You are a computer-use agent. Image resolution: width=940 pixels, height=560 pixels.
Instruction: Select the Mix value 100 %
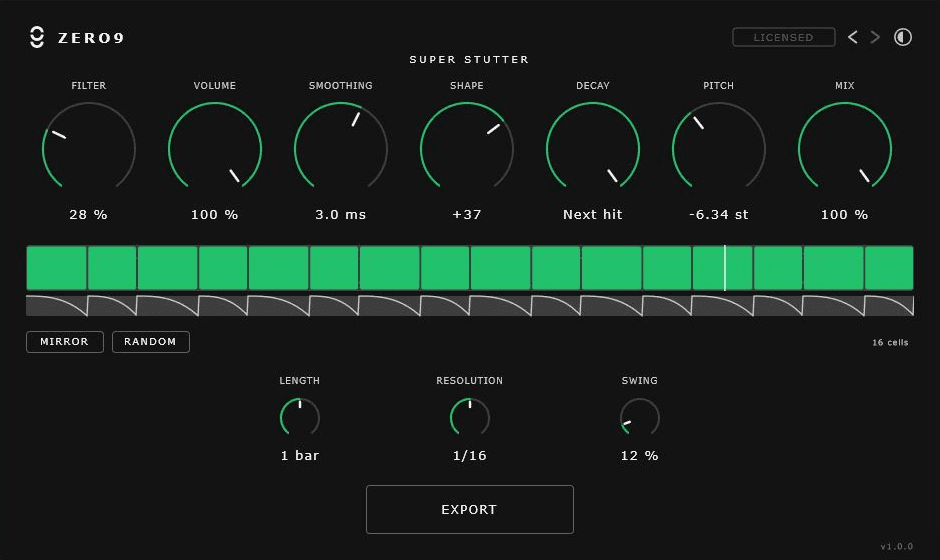click(845, 215)
